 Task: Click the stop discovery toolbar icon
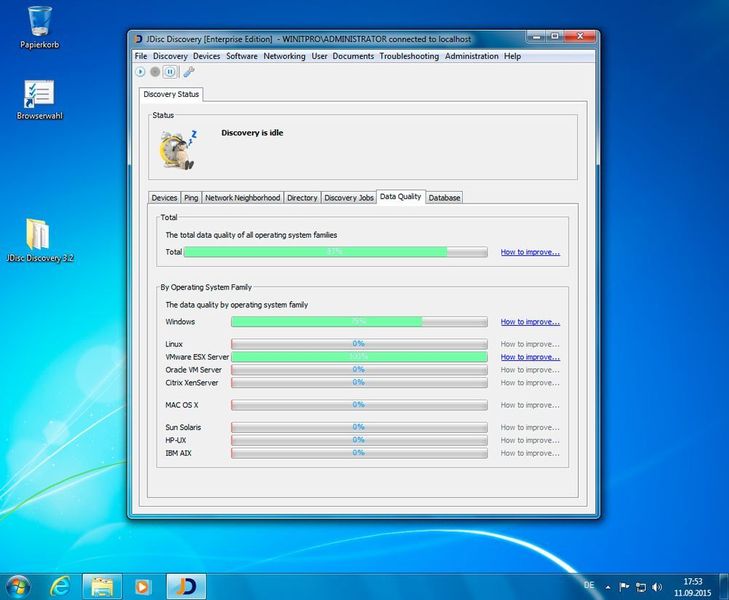coord(155,72)
